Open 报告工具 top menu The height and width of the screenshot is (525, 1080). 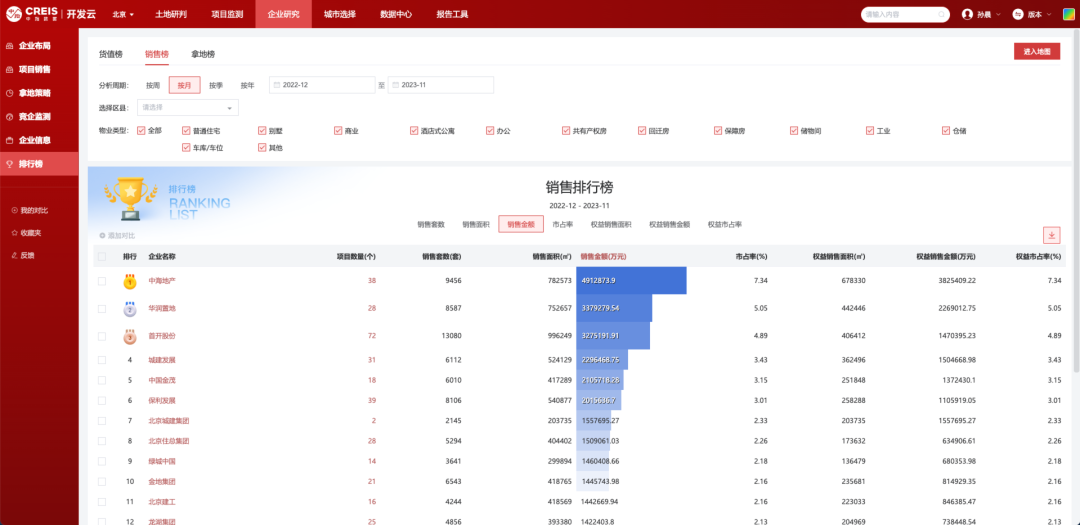453,14
